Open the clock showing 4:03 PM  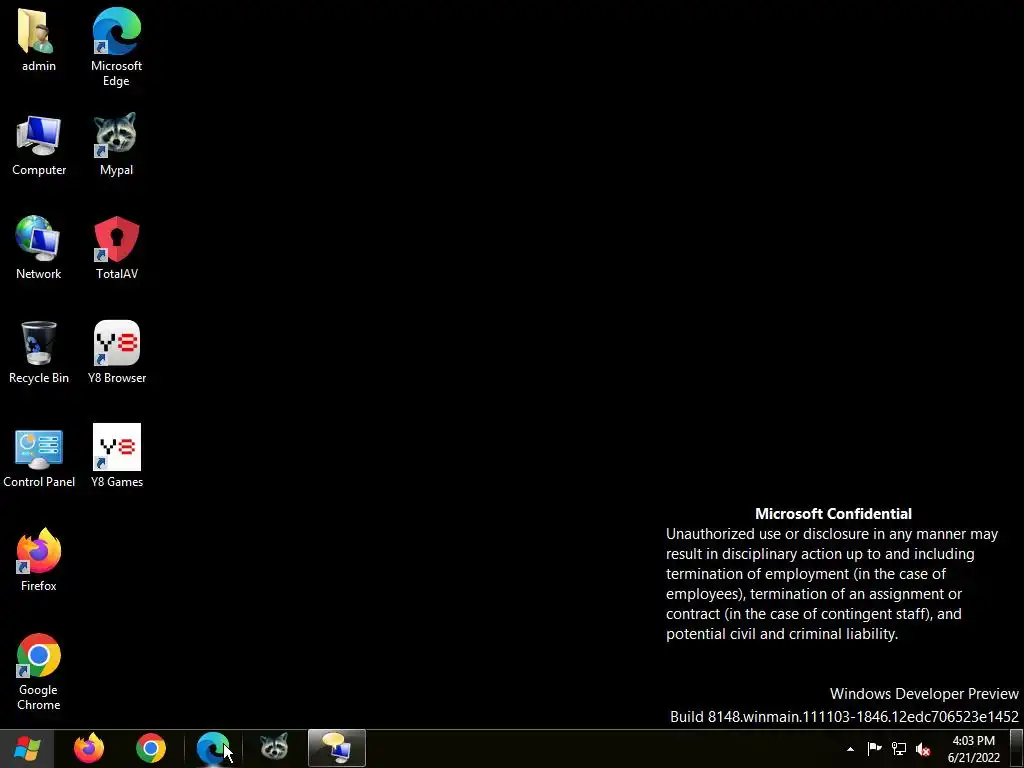click(974, 749)
